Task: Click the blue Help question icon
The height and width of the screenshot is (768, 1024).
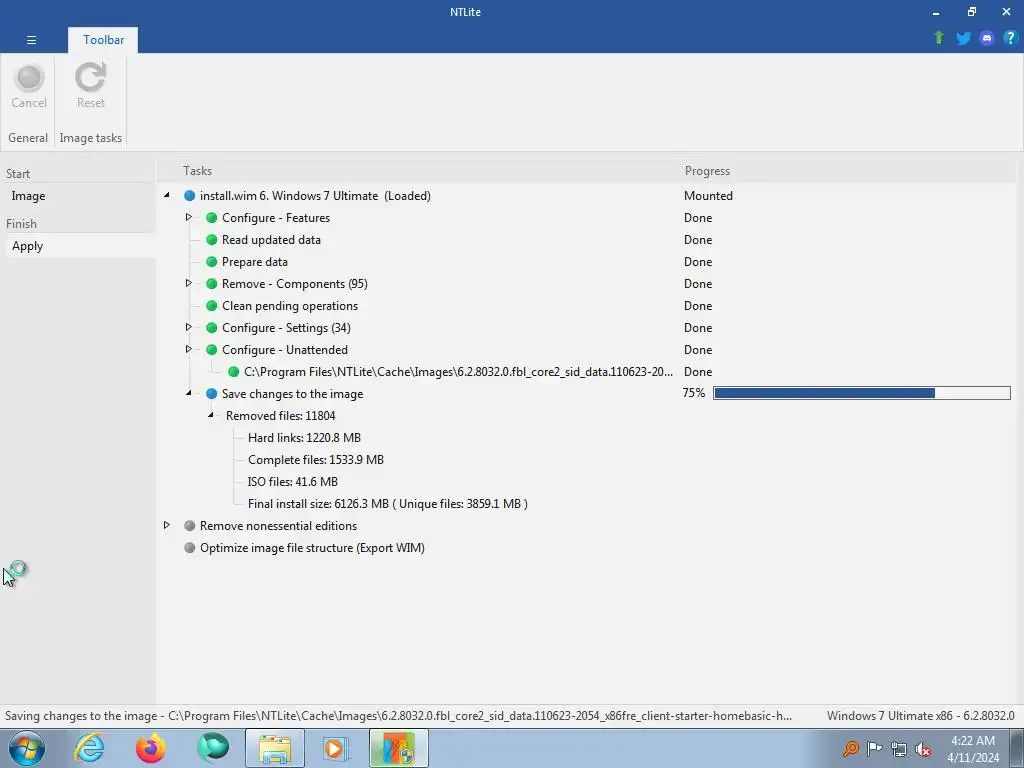Action: [1010, 38]
